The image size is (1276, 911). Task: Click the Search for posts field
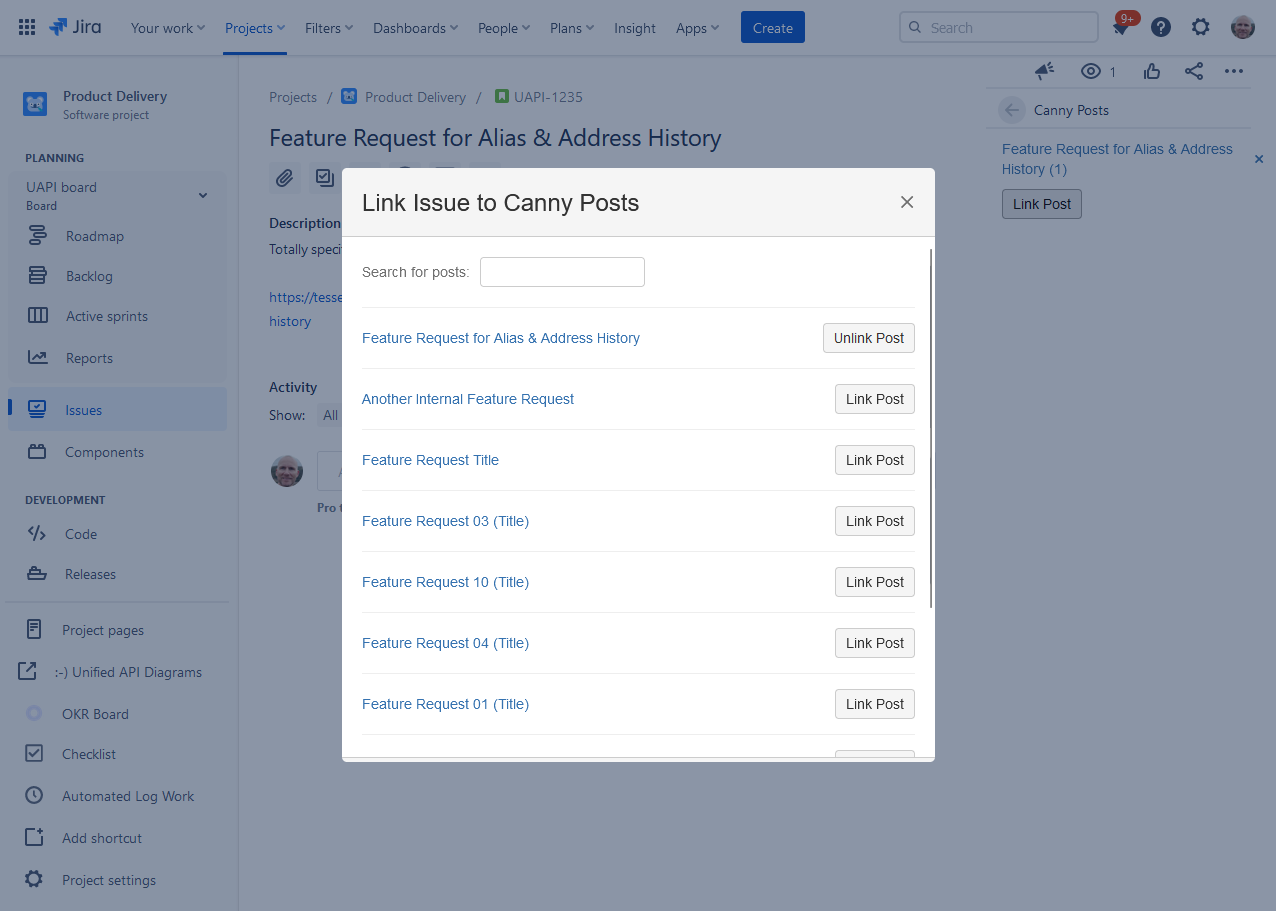562,272
